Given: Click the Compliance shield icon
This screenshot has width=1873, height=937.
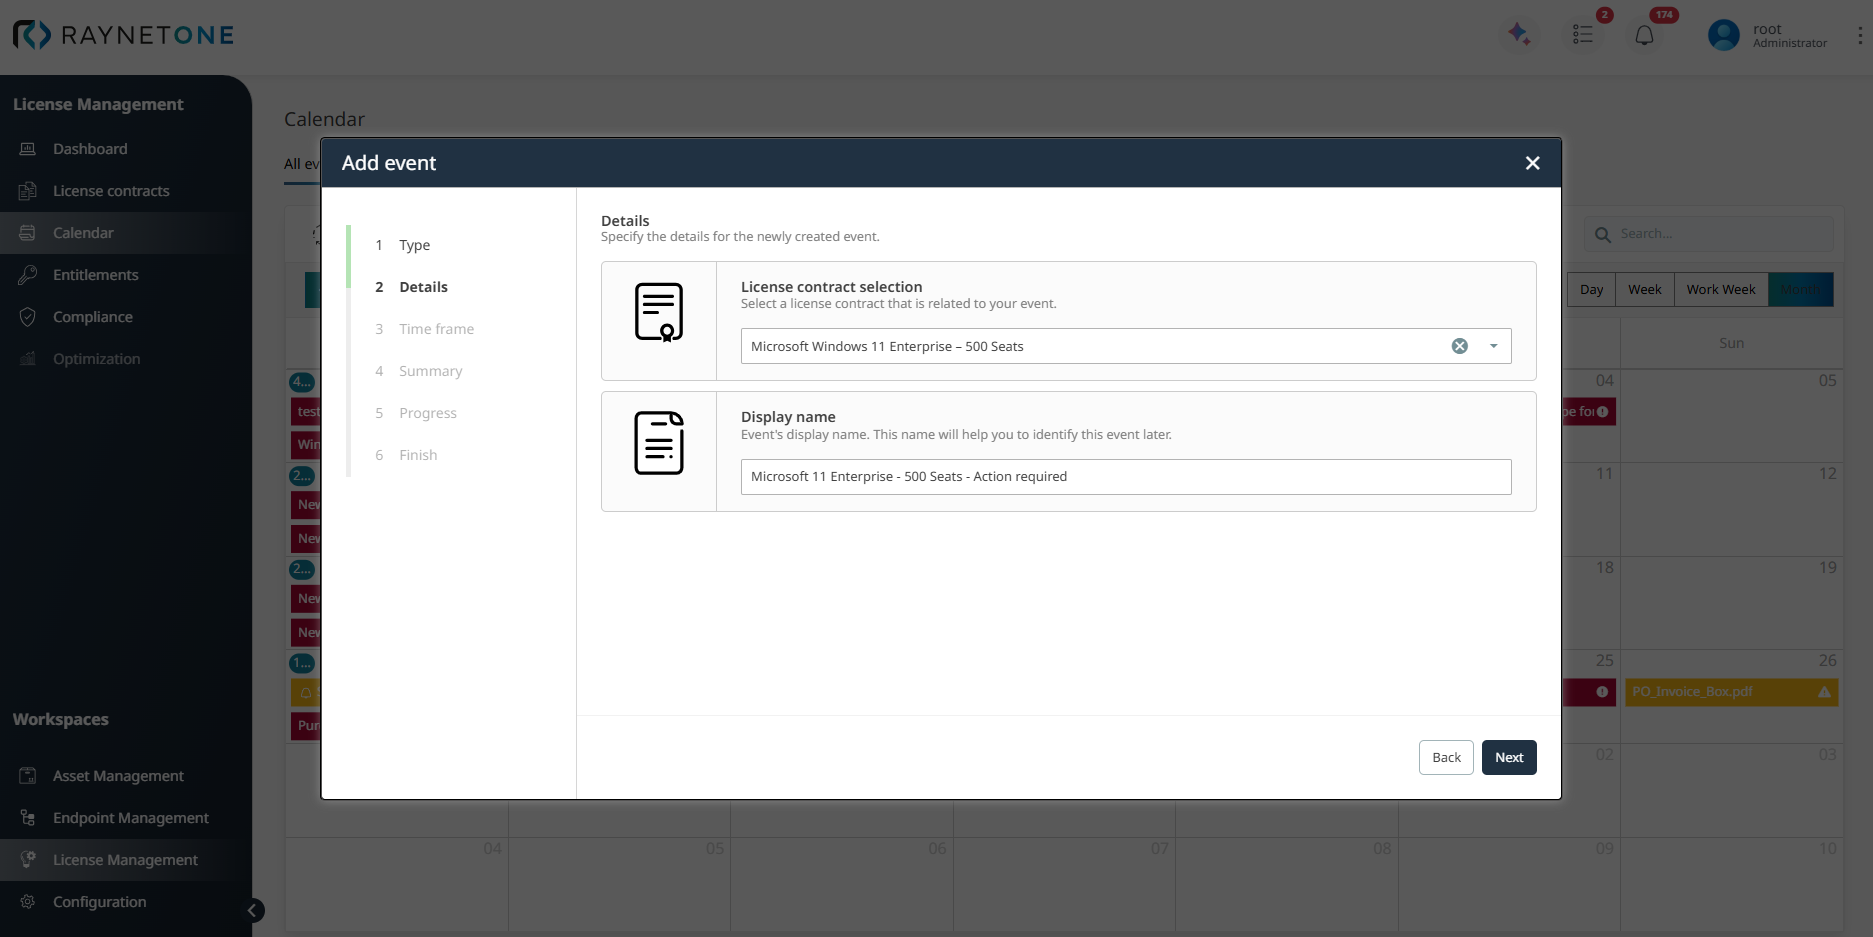Looking at the screenshot, I should click(x=28, y=317).
